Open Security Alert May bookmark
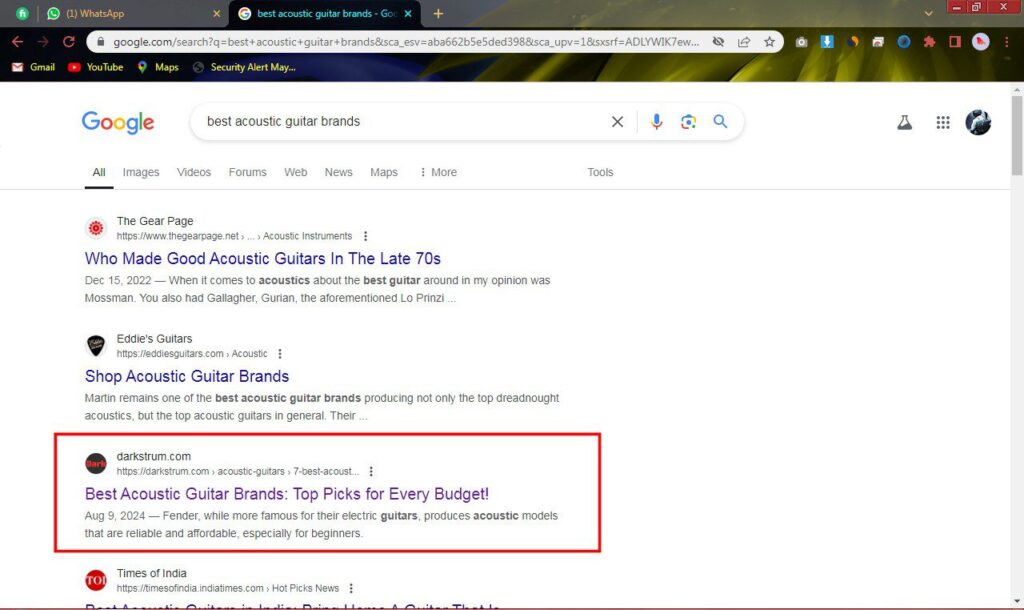This screenshot has height=610, width=1024. [244, 67]
